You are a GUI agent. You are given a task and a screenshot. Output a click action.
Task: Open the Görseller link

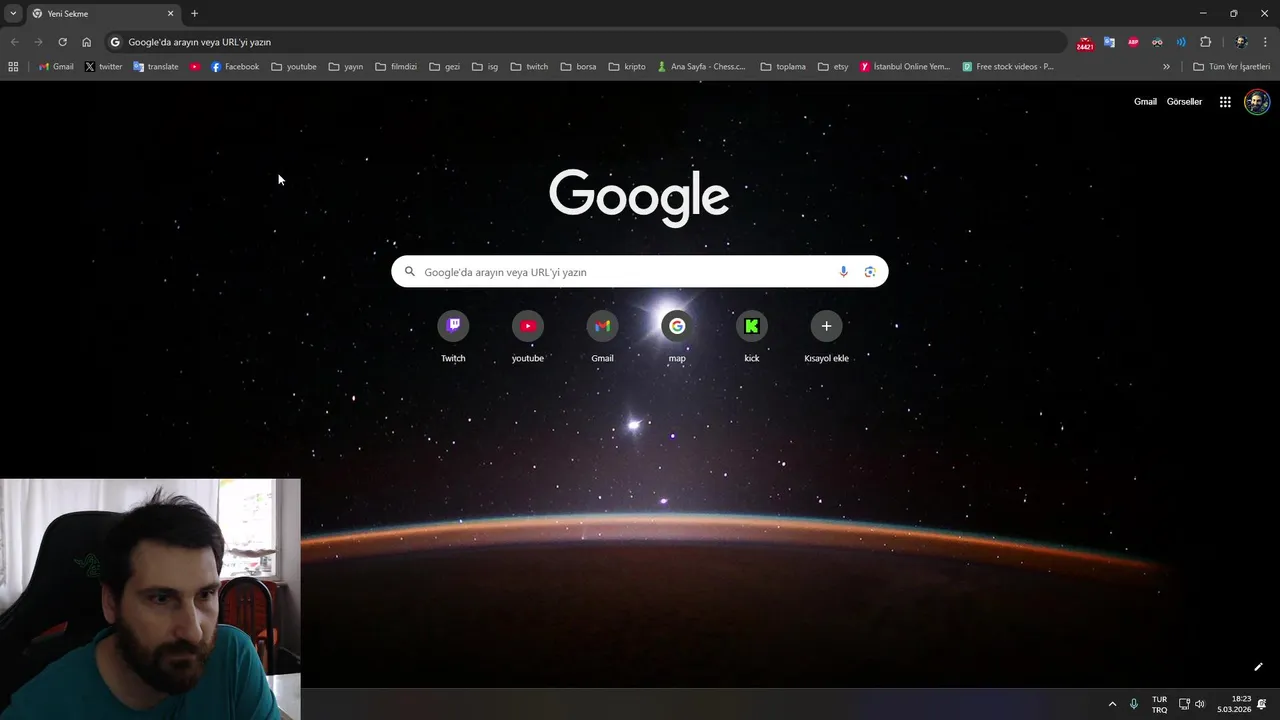1184,102
